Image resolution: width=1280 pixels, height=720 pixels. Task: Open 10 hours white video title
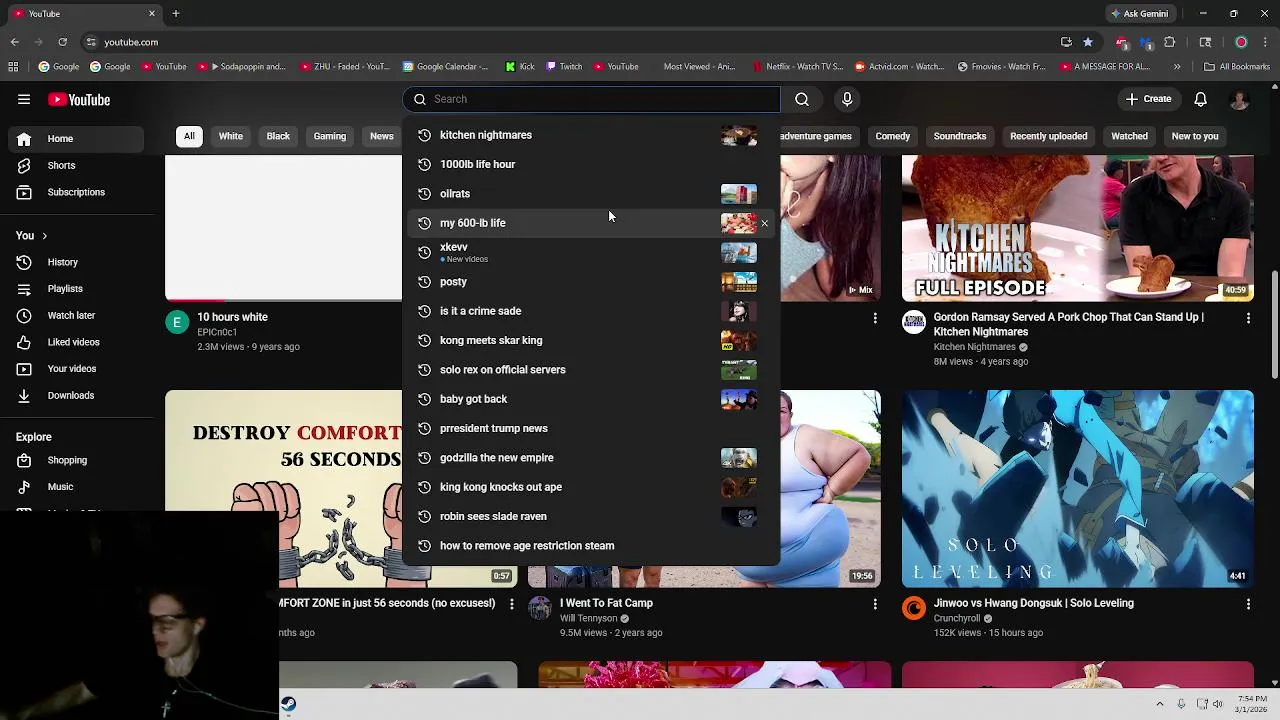(x=232, y=317)
